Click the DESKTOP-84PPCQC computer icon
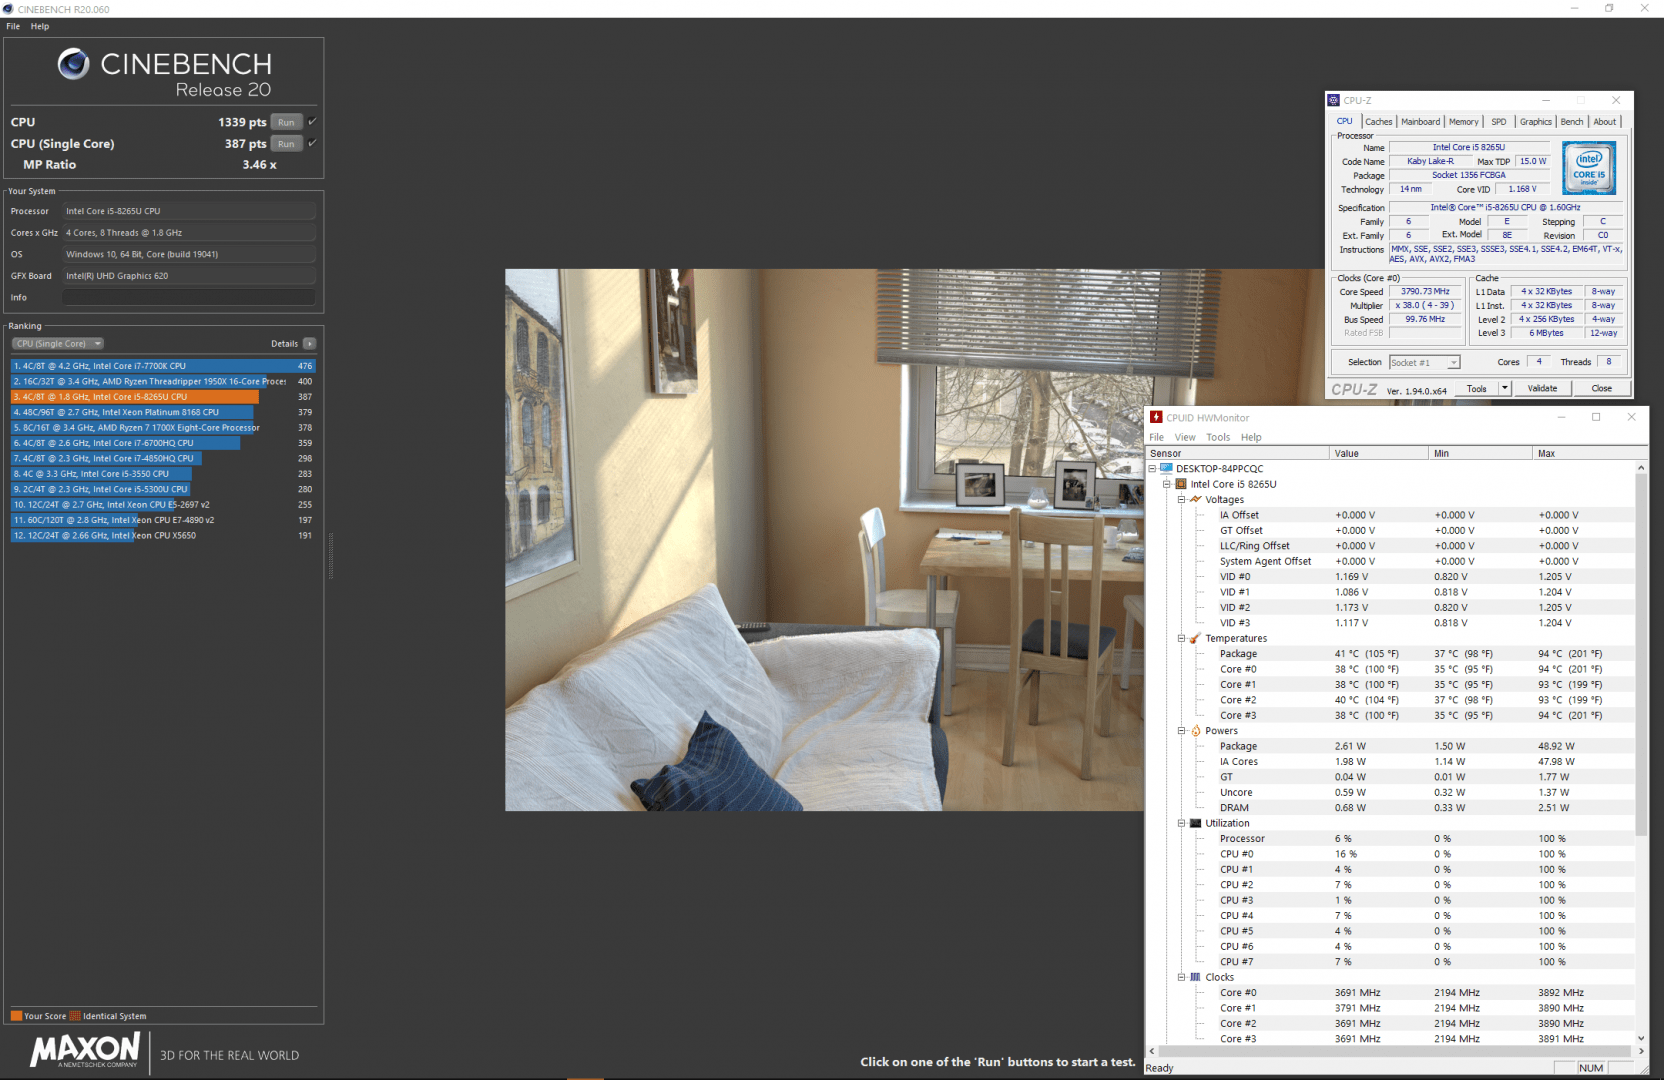 (1166, 468)
